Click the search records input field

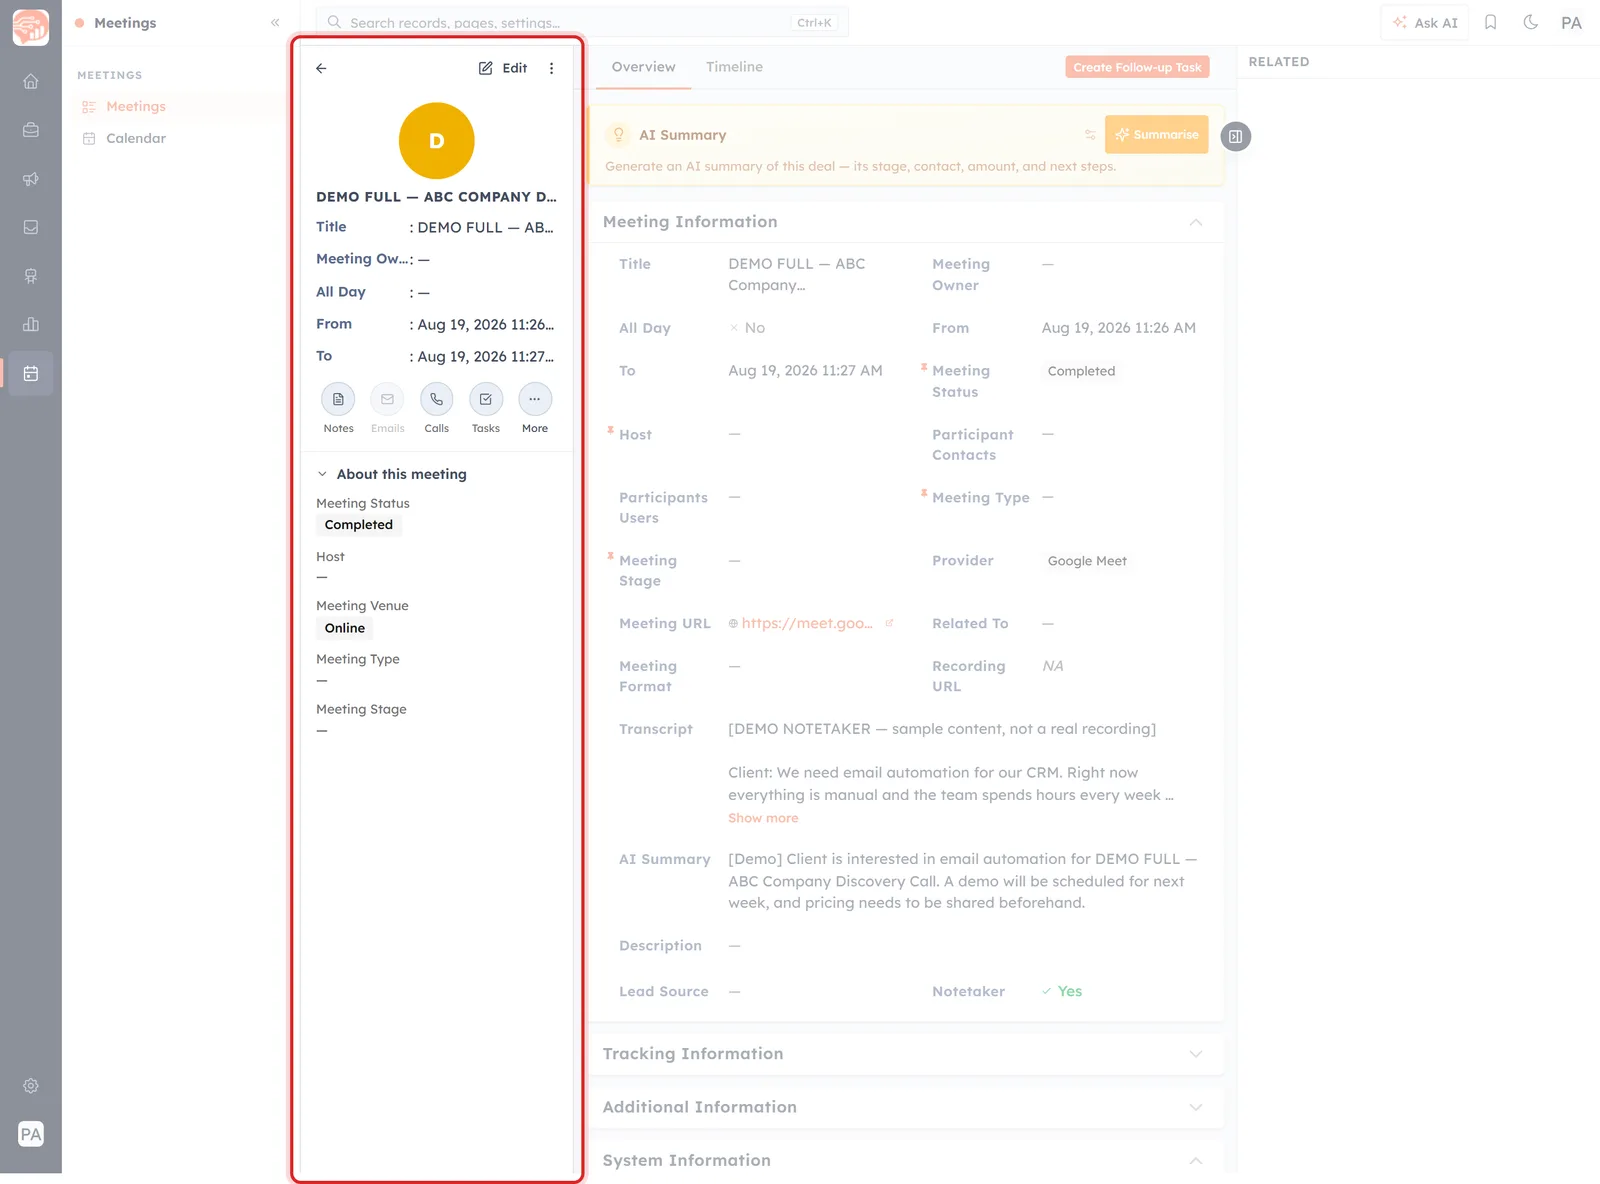tap(582, 22)
